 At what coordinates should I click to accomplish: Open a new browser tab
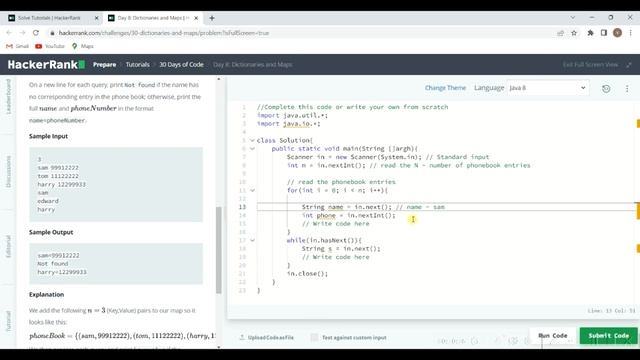(x=212, y=18)
